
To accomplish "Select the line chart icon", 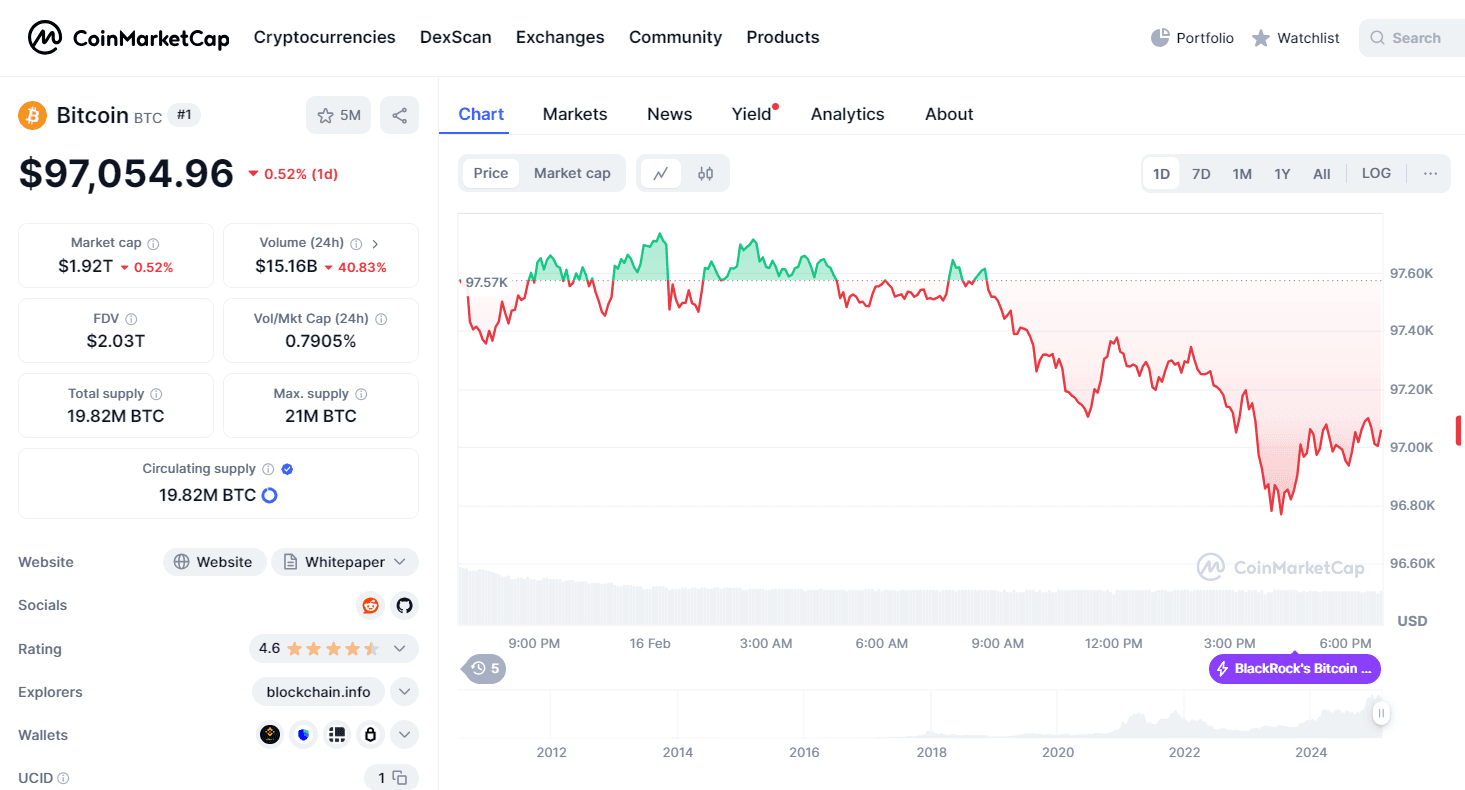I will [x=661, y=173].
